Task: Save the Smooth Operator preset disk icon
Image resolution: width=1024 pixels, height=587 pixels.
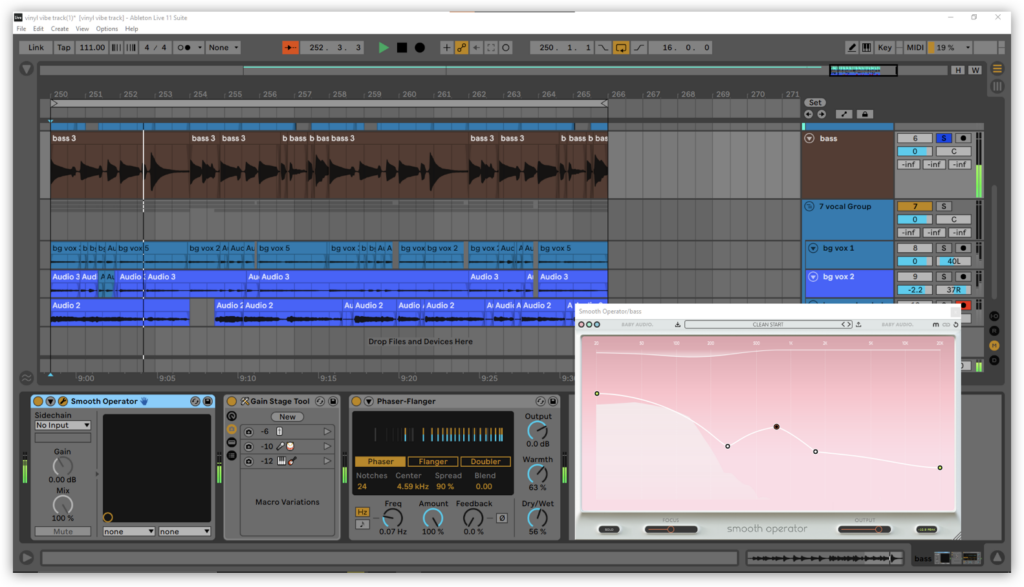Action: coord(208,402)
